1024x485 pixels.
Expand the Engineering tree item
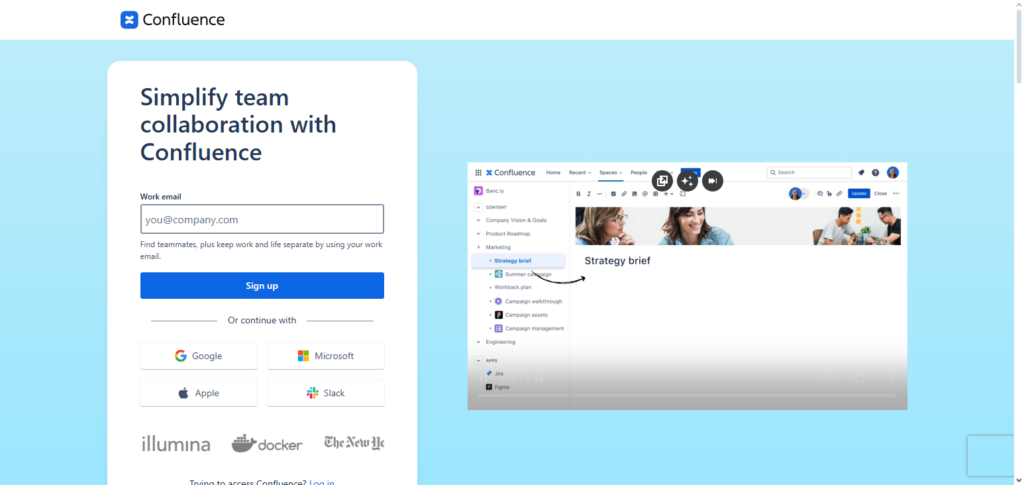pos(478,342)
